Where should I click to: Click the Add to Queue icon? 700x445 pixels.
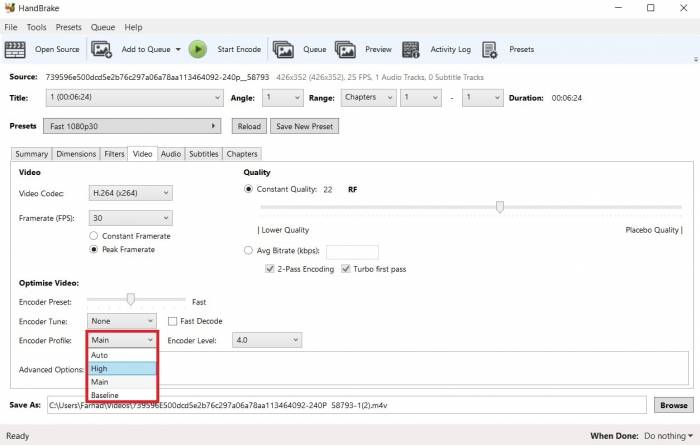pos(102,49)
